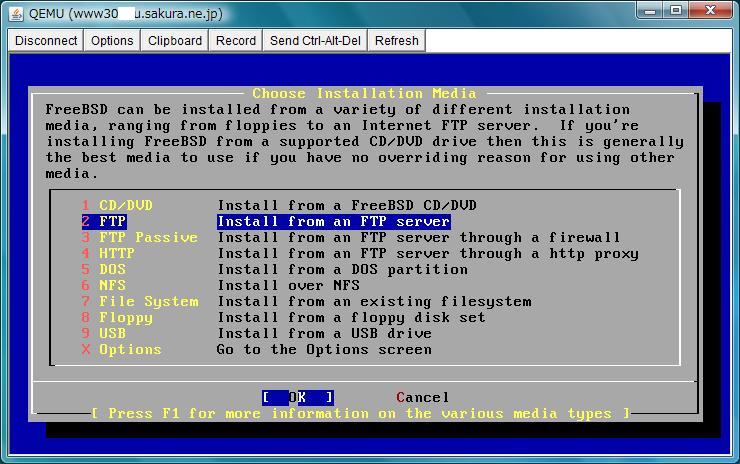
Task: Select FTP Passive install through firewall
Action: [x=147, y=238]
